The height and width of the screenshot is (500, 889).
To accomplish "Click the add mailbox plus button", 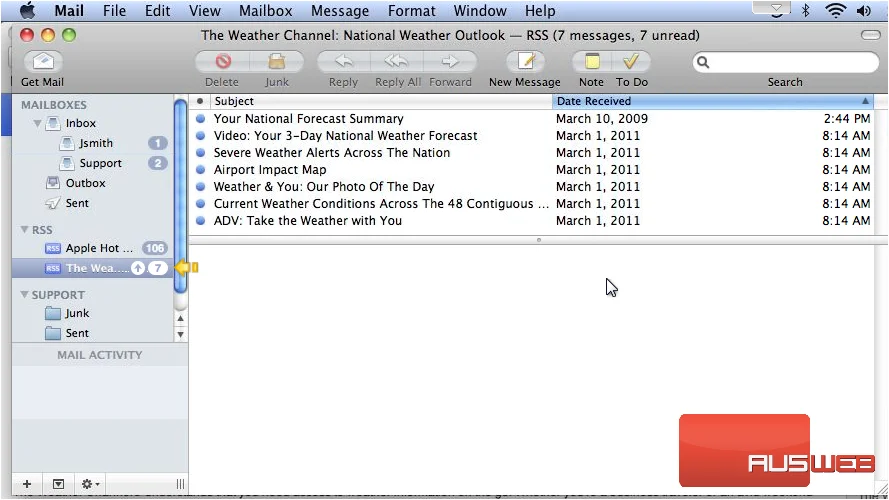I will coord(27,484).
